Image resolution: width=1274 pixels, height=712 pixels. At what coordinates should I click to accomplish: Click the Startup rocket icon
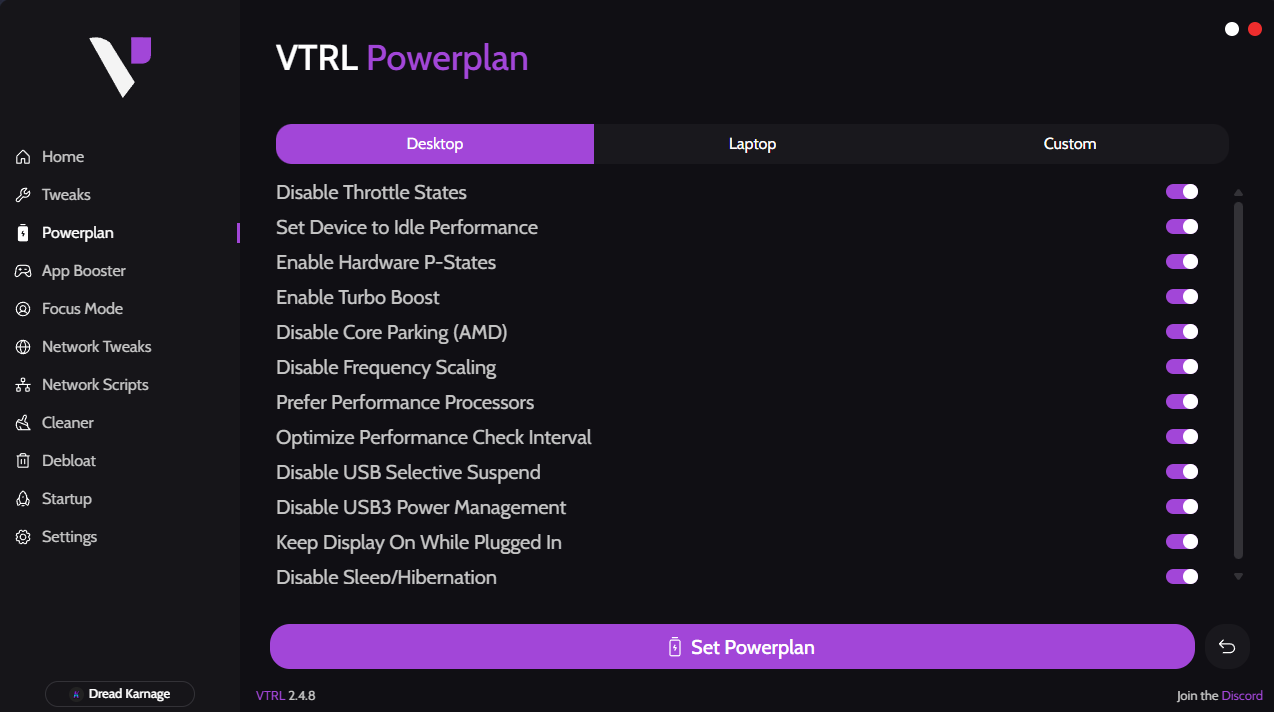click(23, 499)
